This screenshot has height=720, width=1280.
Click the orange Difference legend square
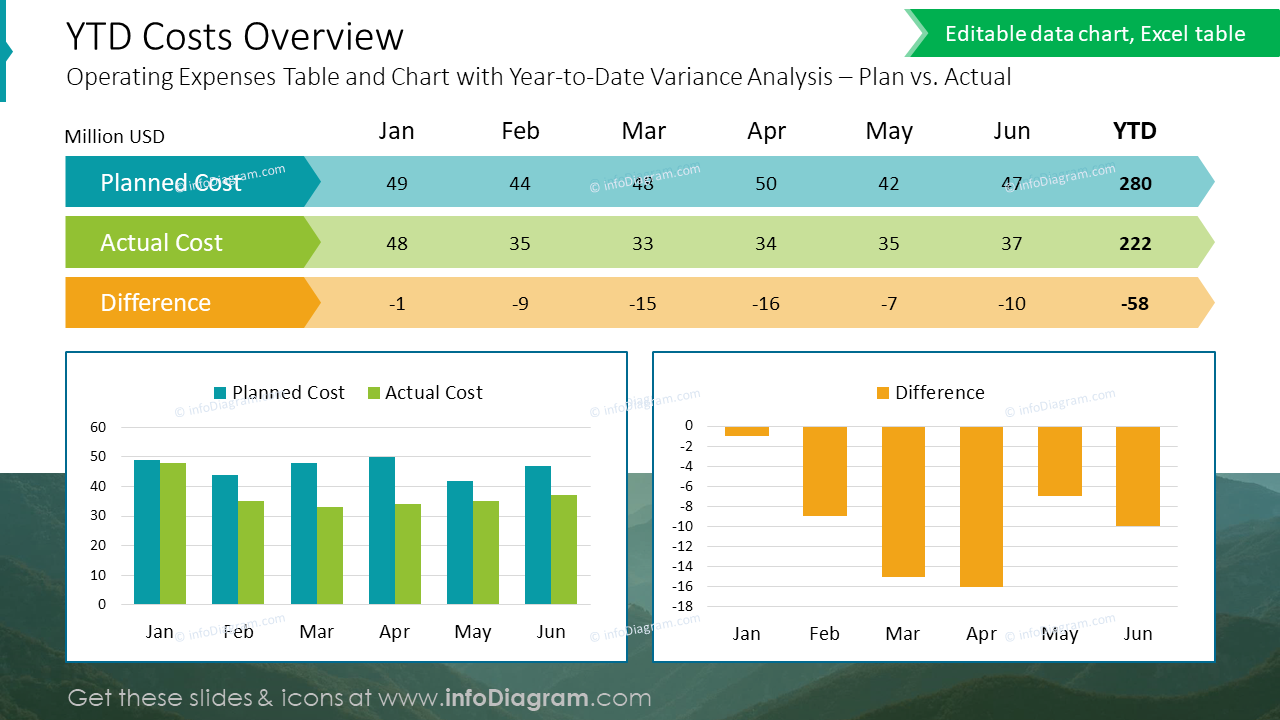click(x=883, y=392)
